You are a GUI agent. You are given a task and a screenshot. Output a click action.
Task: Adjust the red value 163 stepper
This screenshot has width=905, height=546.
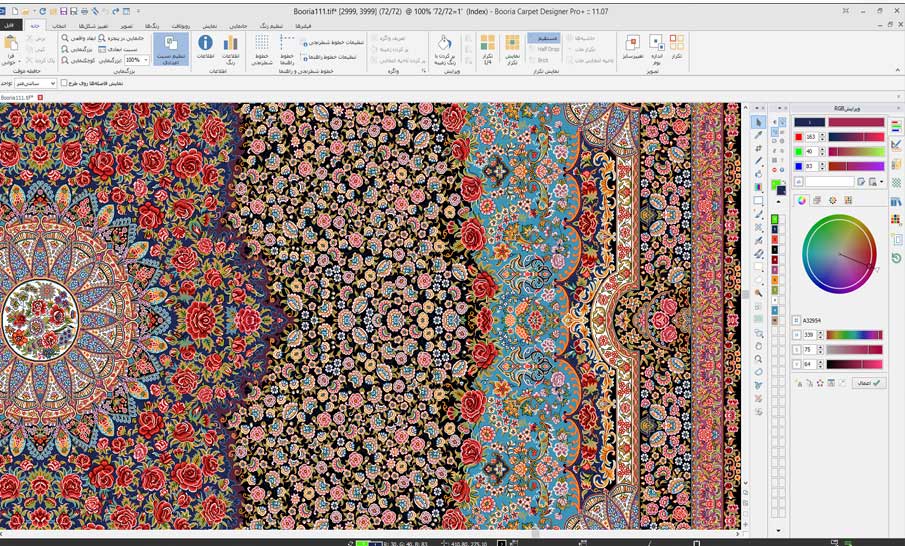[822, 137]
